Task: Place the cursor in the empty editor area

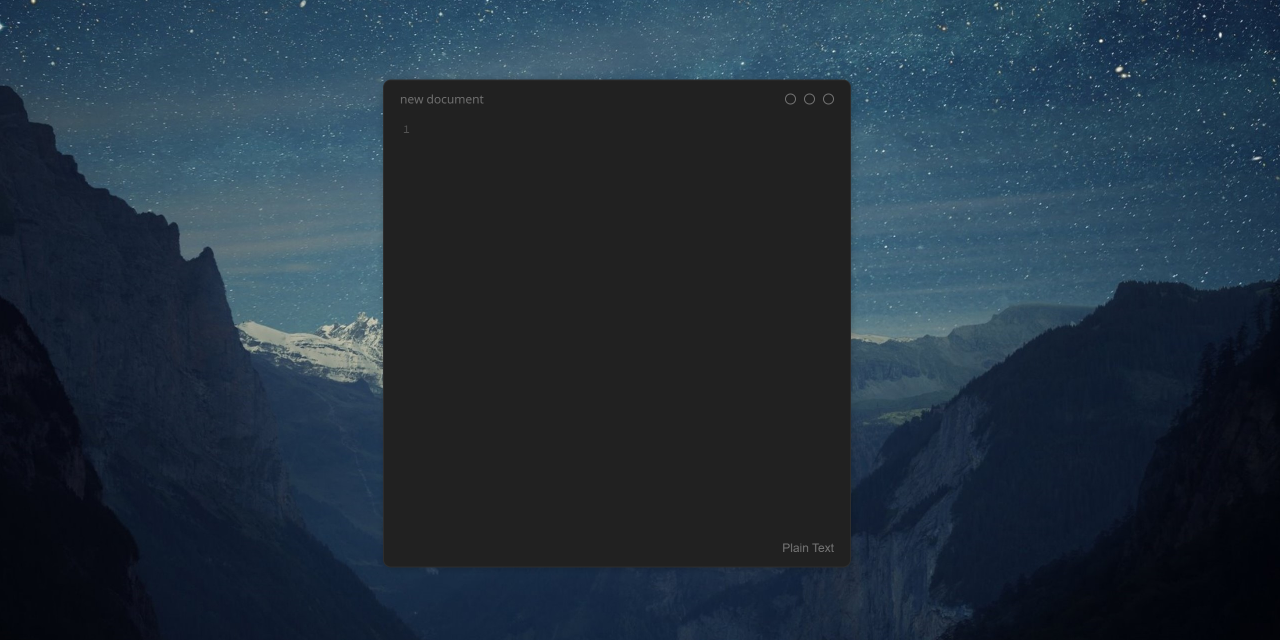Action: pyautogui.click(x=600, y=300)
